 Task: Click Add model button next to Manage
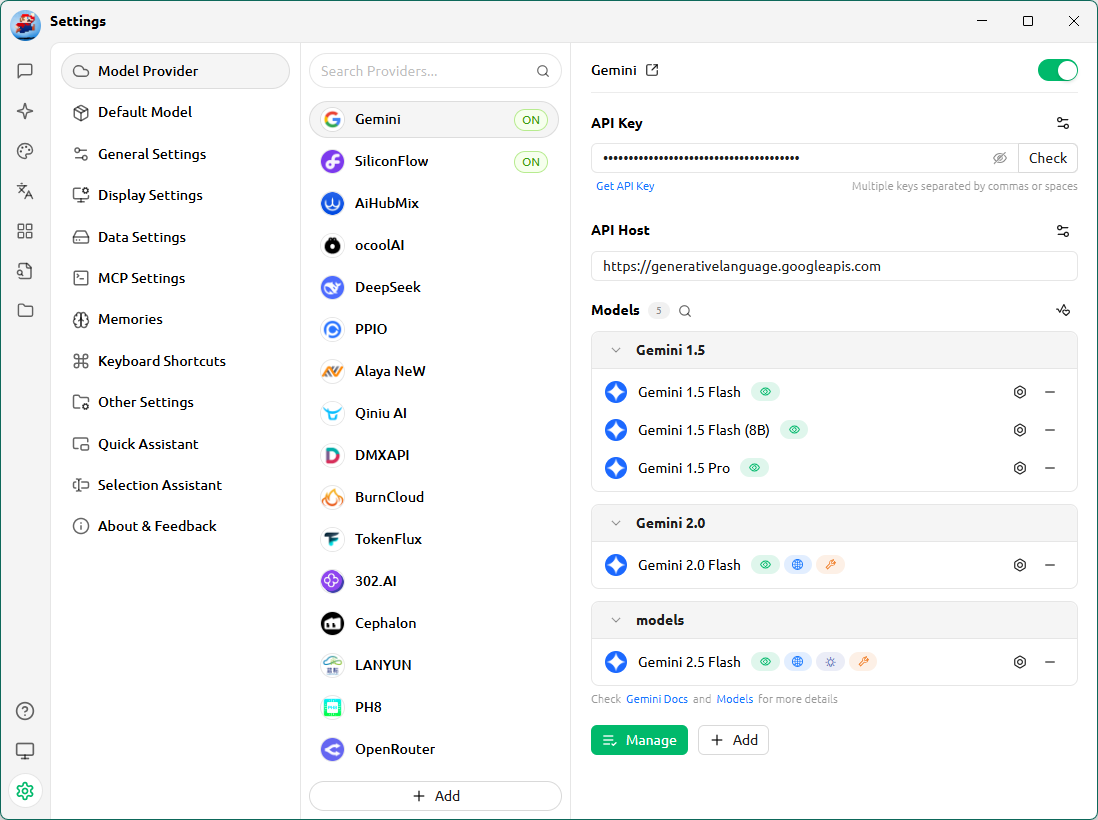733,740
